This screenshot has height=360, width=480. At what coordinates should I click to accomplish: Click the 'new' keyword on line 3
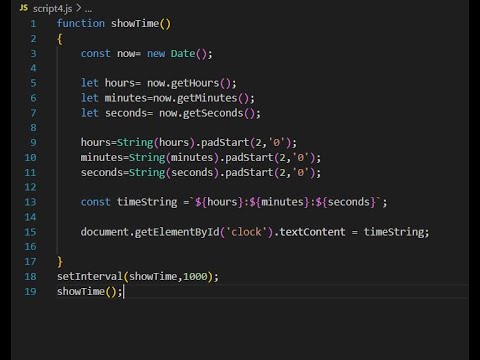(156, 53)
